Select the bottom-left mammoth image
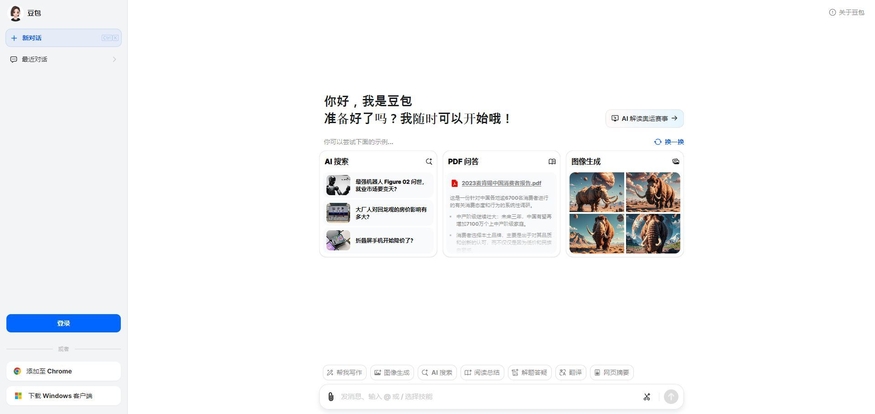 597,233
